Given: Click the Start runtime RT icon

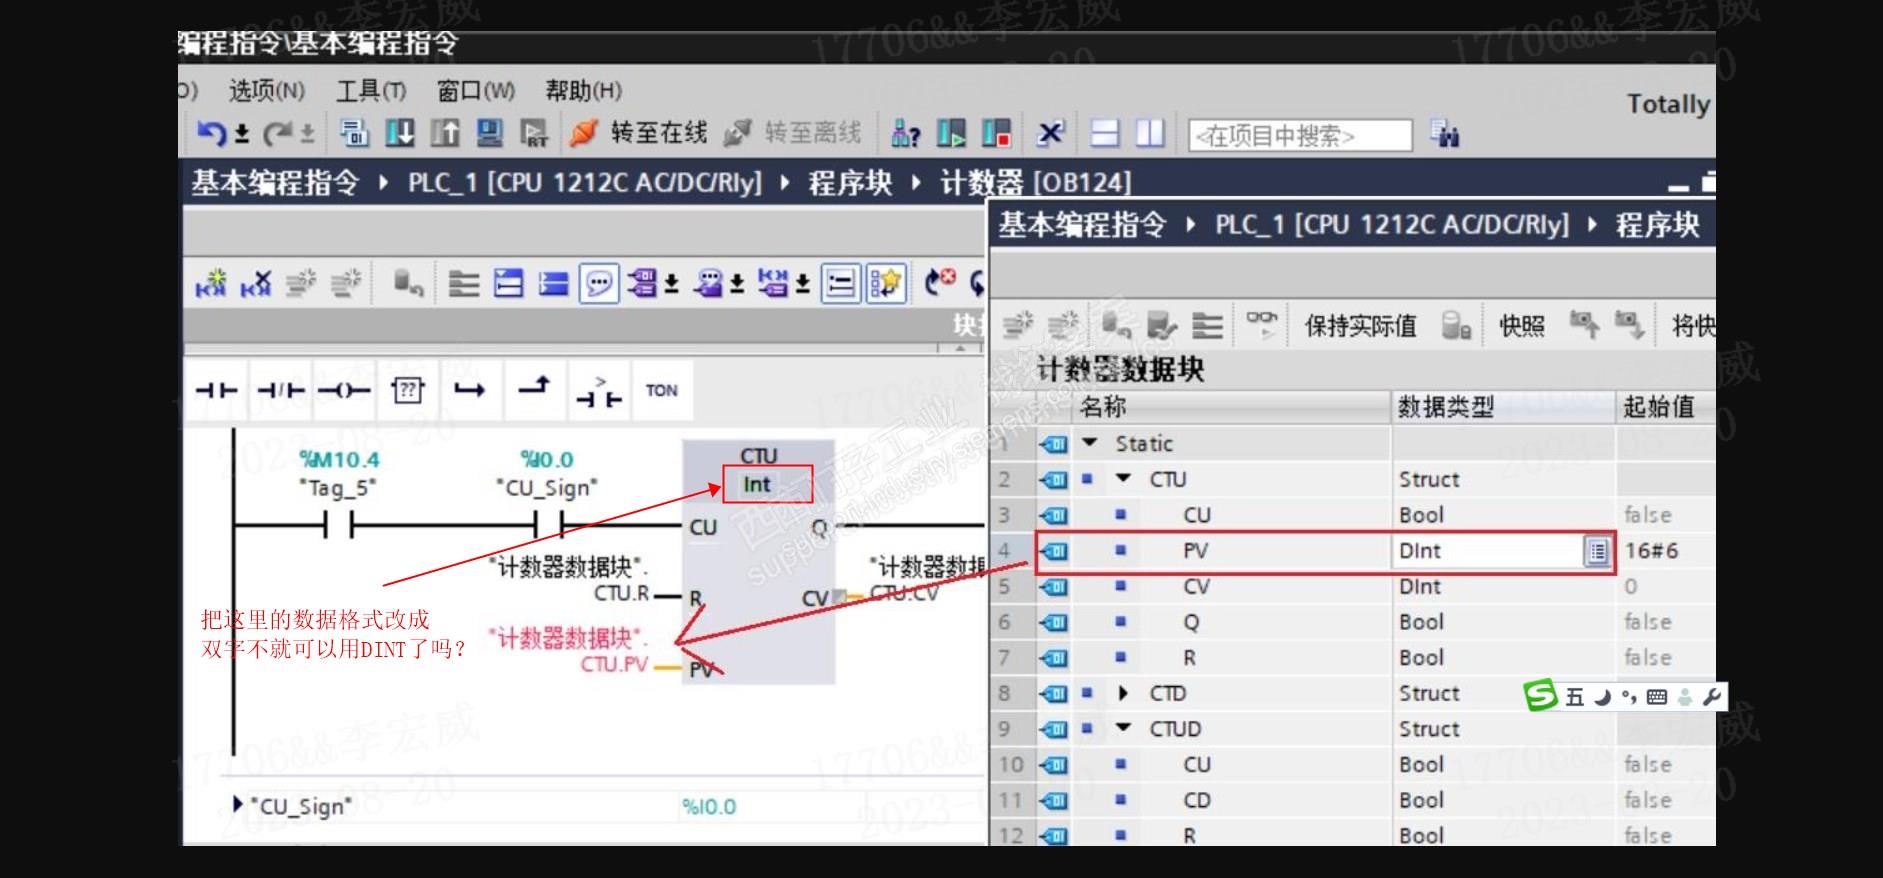Looking at the screenshot, I should pos(535,132).
